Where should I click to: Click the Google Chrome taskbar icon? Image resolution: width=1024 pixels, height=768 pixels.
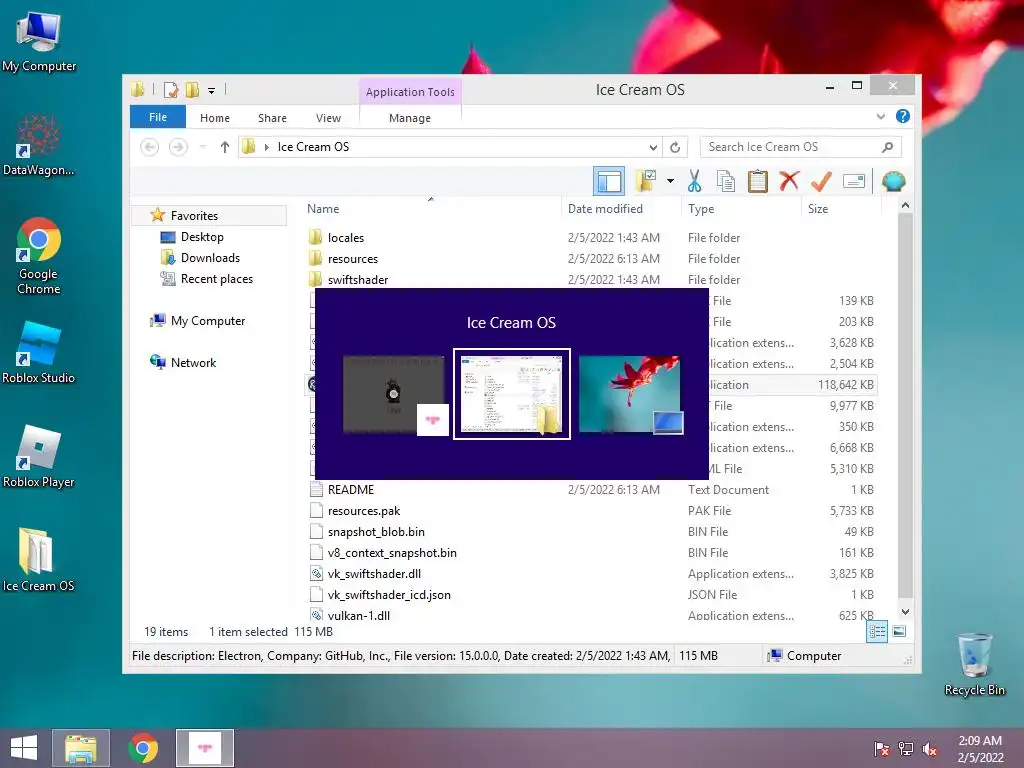[143, 748]
